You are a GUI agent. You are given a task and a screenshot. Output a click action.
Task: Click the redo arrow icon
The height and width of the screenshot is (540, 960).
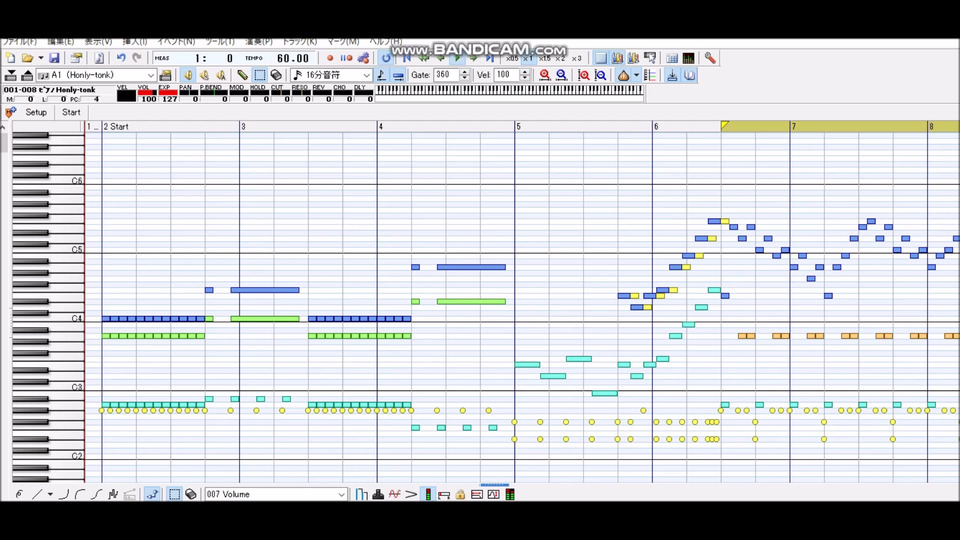point(137,58)
